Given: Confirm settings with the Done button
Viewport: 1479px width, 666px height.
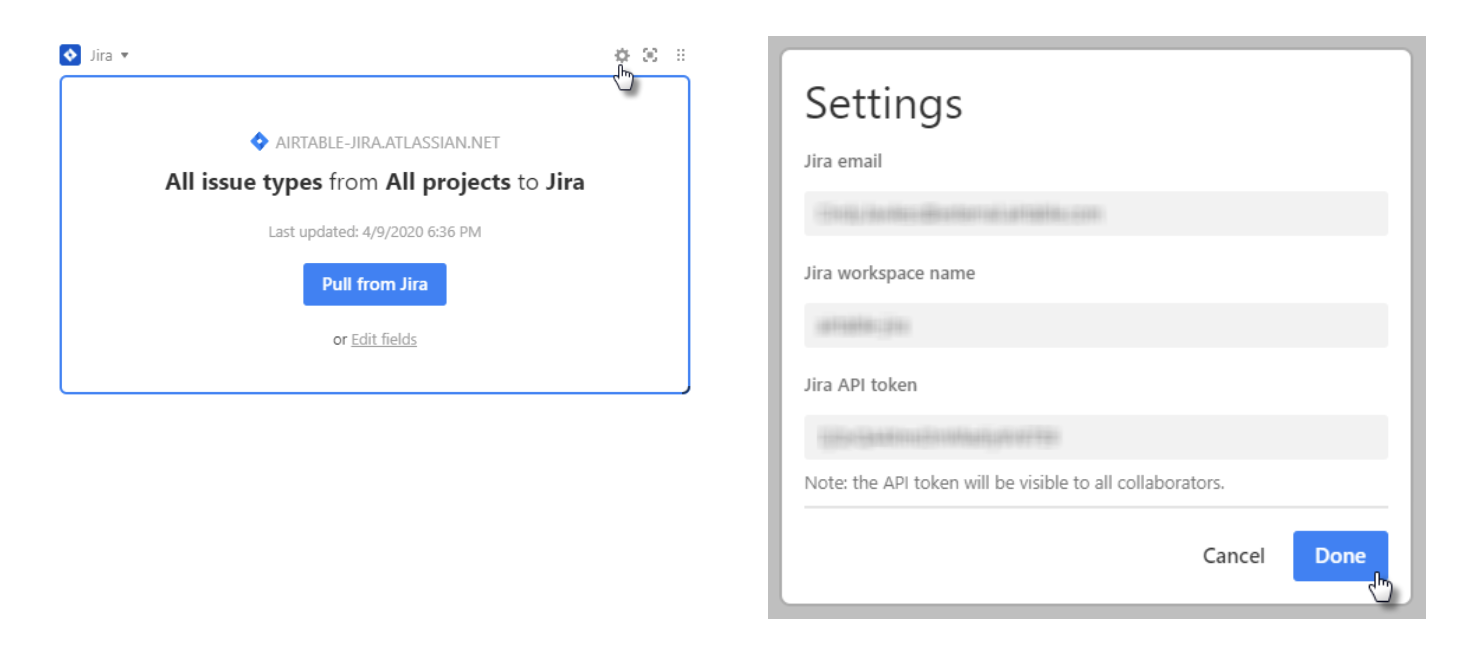Looking at the screenshot, I should 1340,556.
